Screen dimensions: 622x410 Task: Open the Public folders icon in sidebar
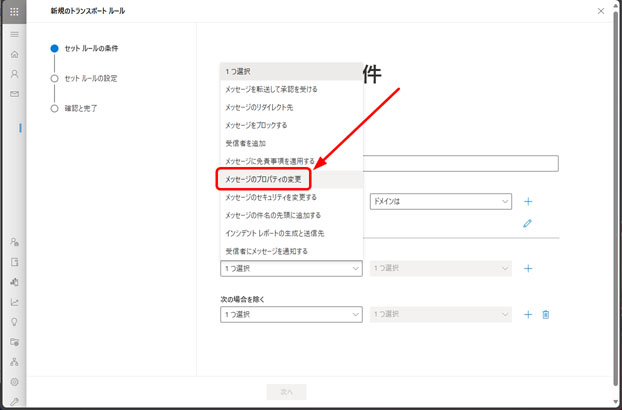point(14,342)
